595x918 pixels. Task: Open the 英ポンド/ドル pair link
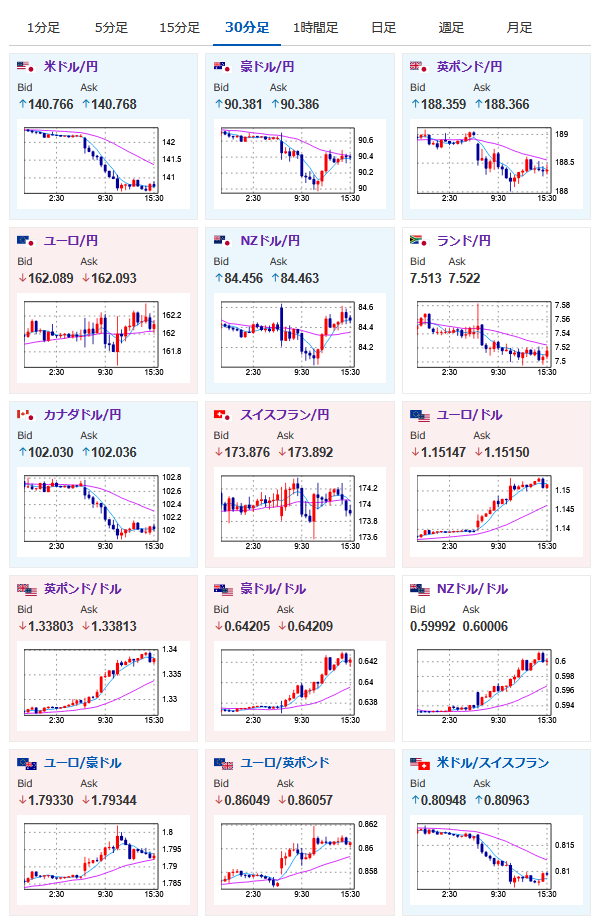(83, 588)
